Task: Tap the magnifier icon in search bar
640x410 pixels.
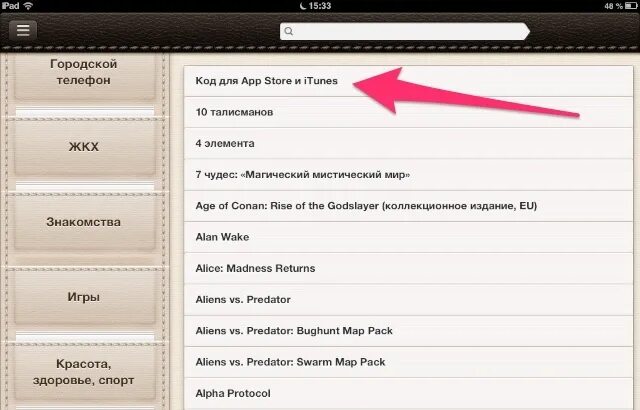Action: (289, 31)
